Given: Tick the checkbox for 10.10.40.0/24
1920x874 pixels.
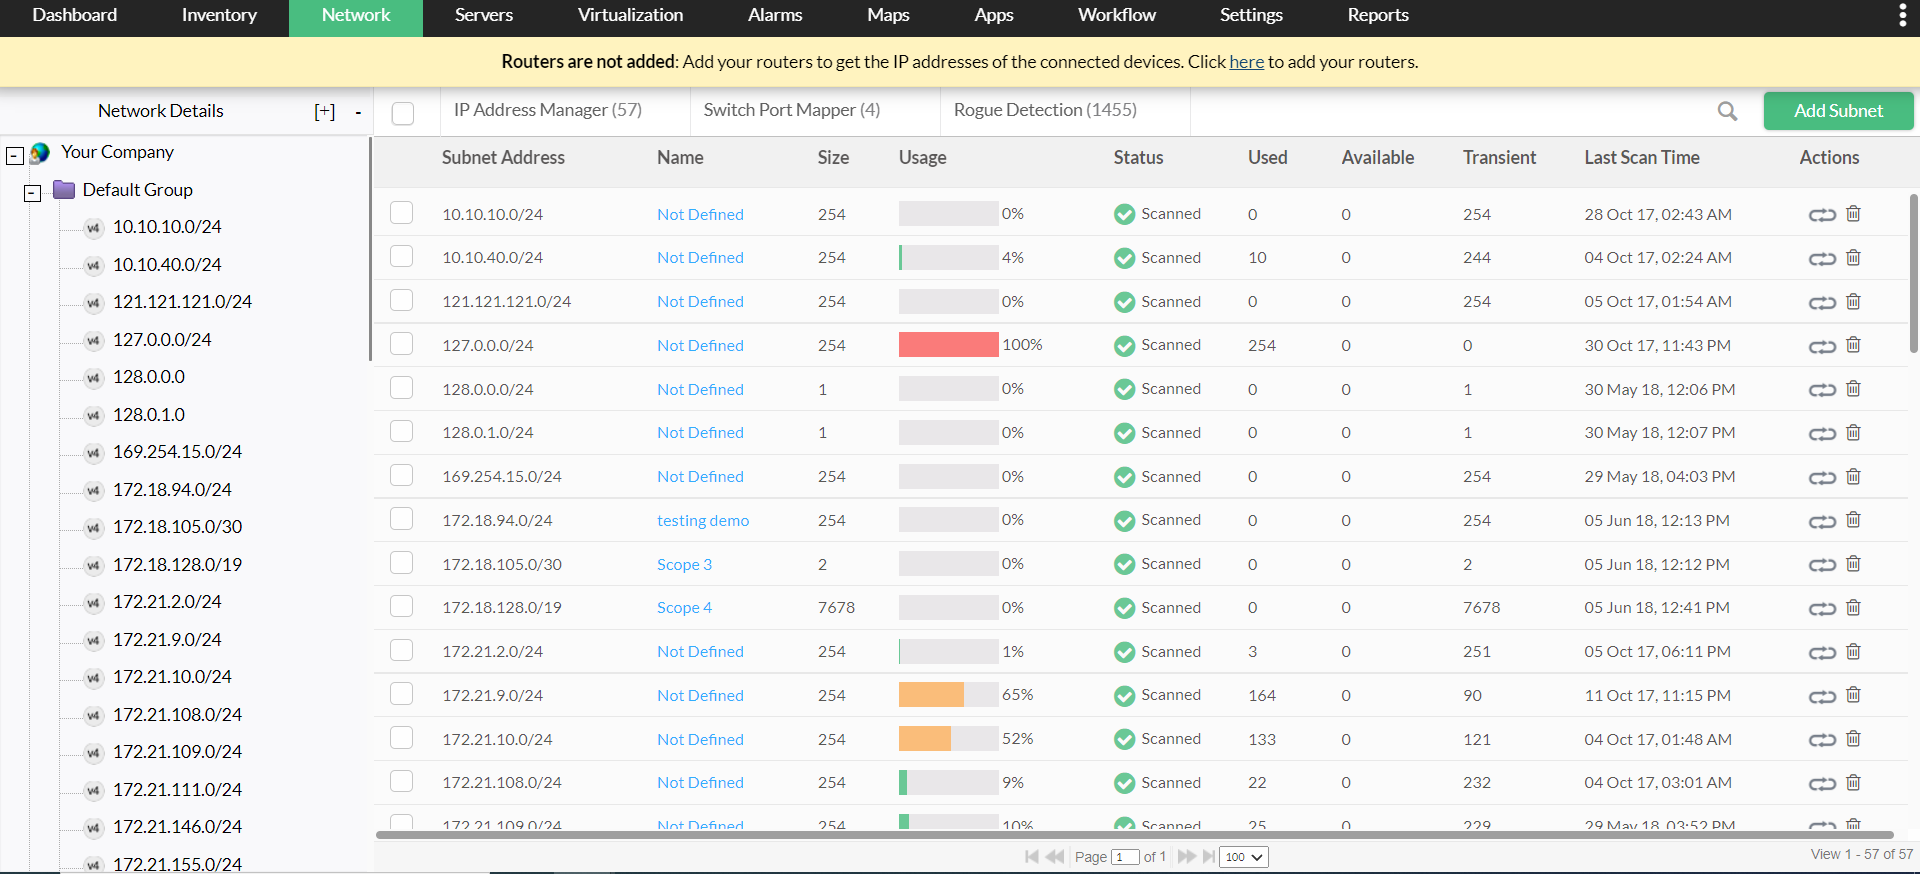Looking at the screenshot, I should [402, 257].
